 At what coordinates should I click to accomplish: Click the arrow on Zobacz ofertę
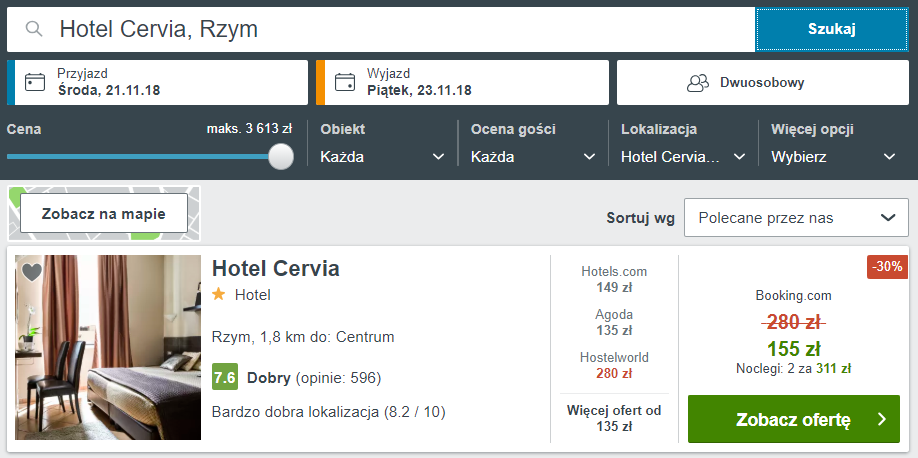[882, 419]
